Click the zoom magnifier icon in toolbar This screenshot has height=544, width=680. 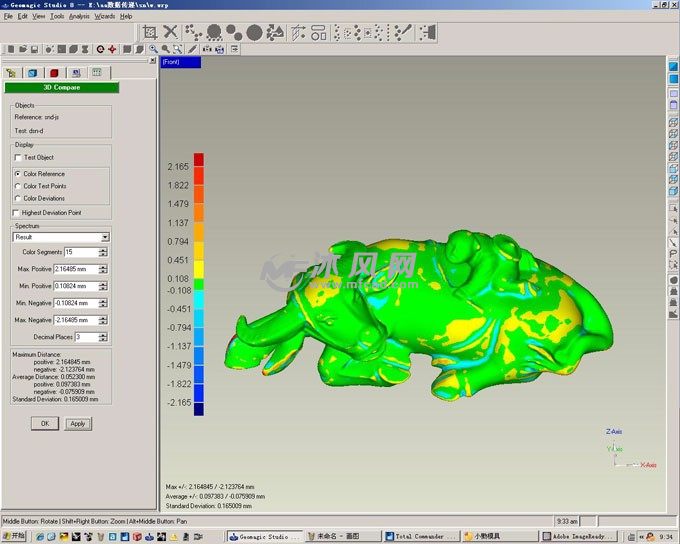click(153, 48)
